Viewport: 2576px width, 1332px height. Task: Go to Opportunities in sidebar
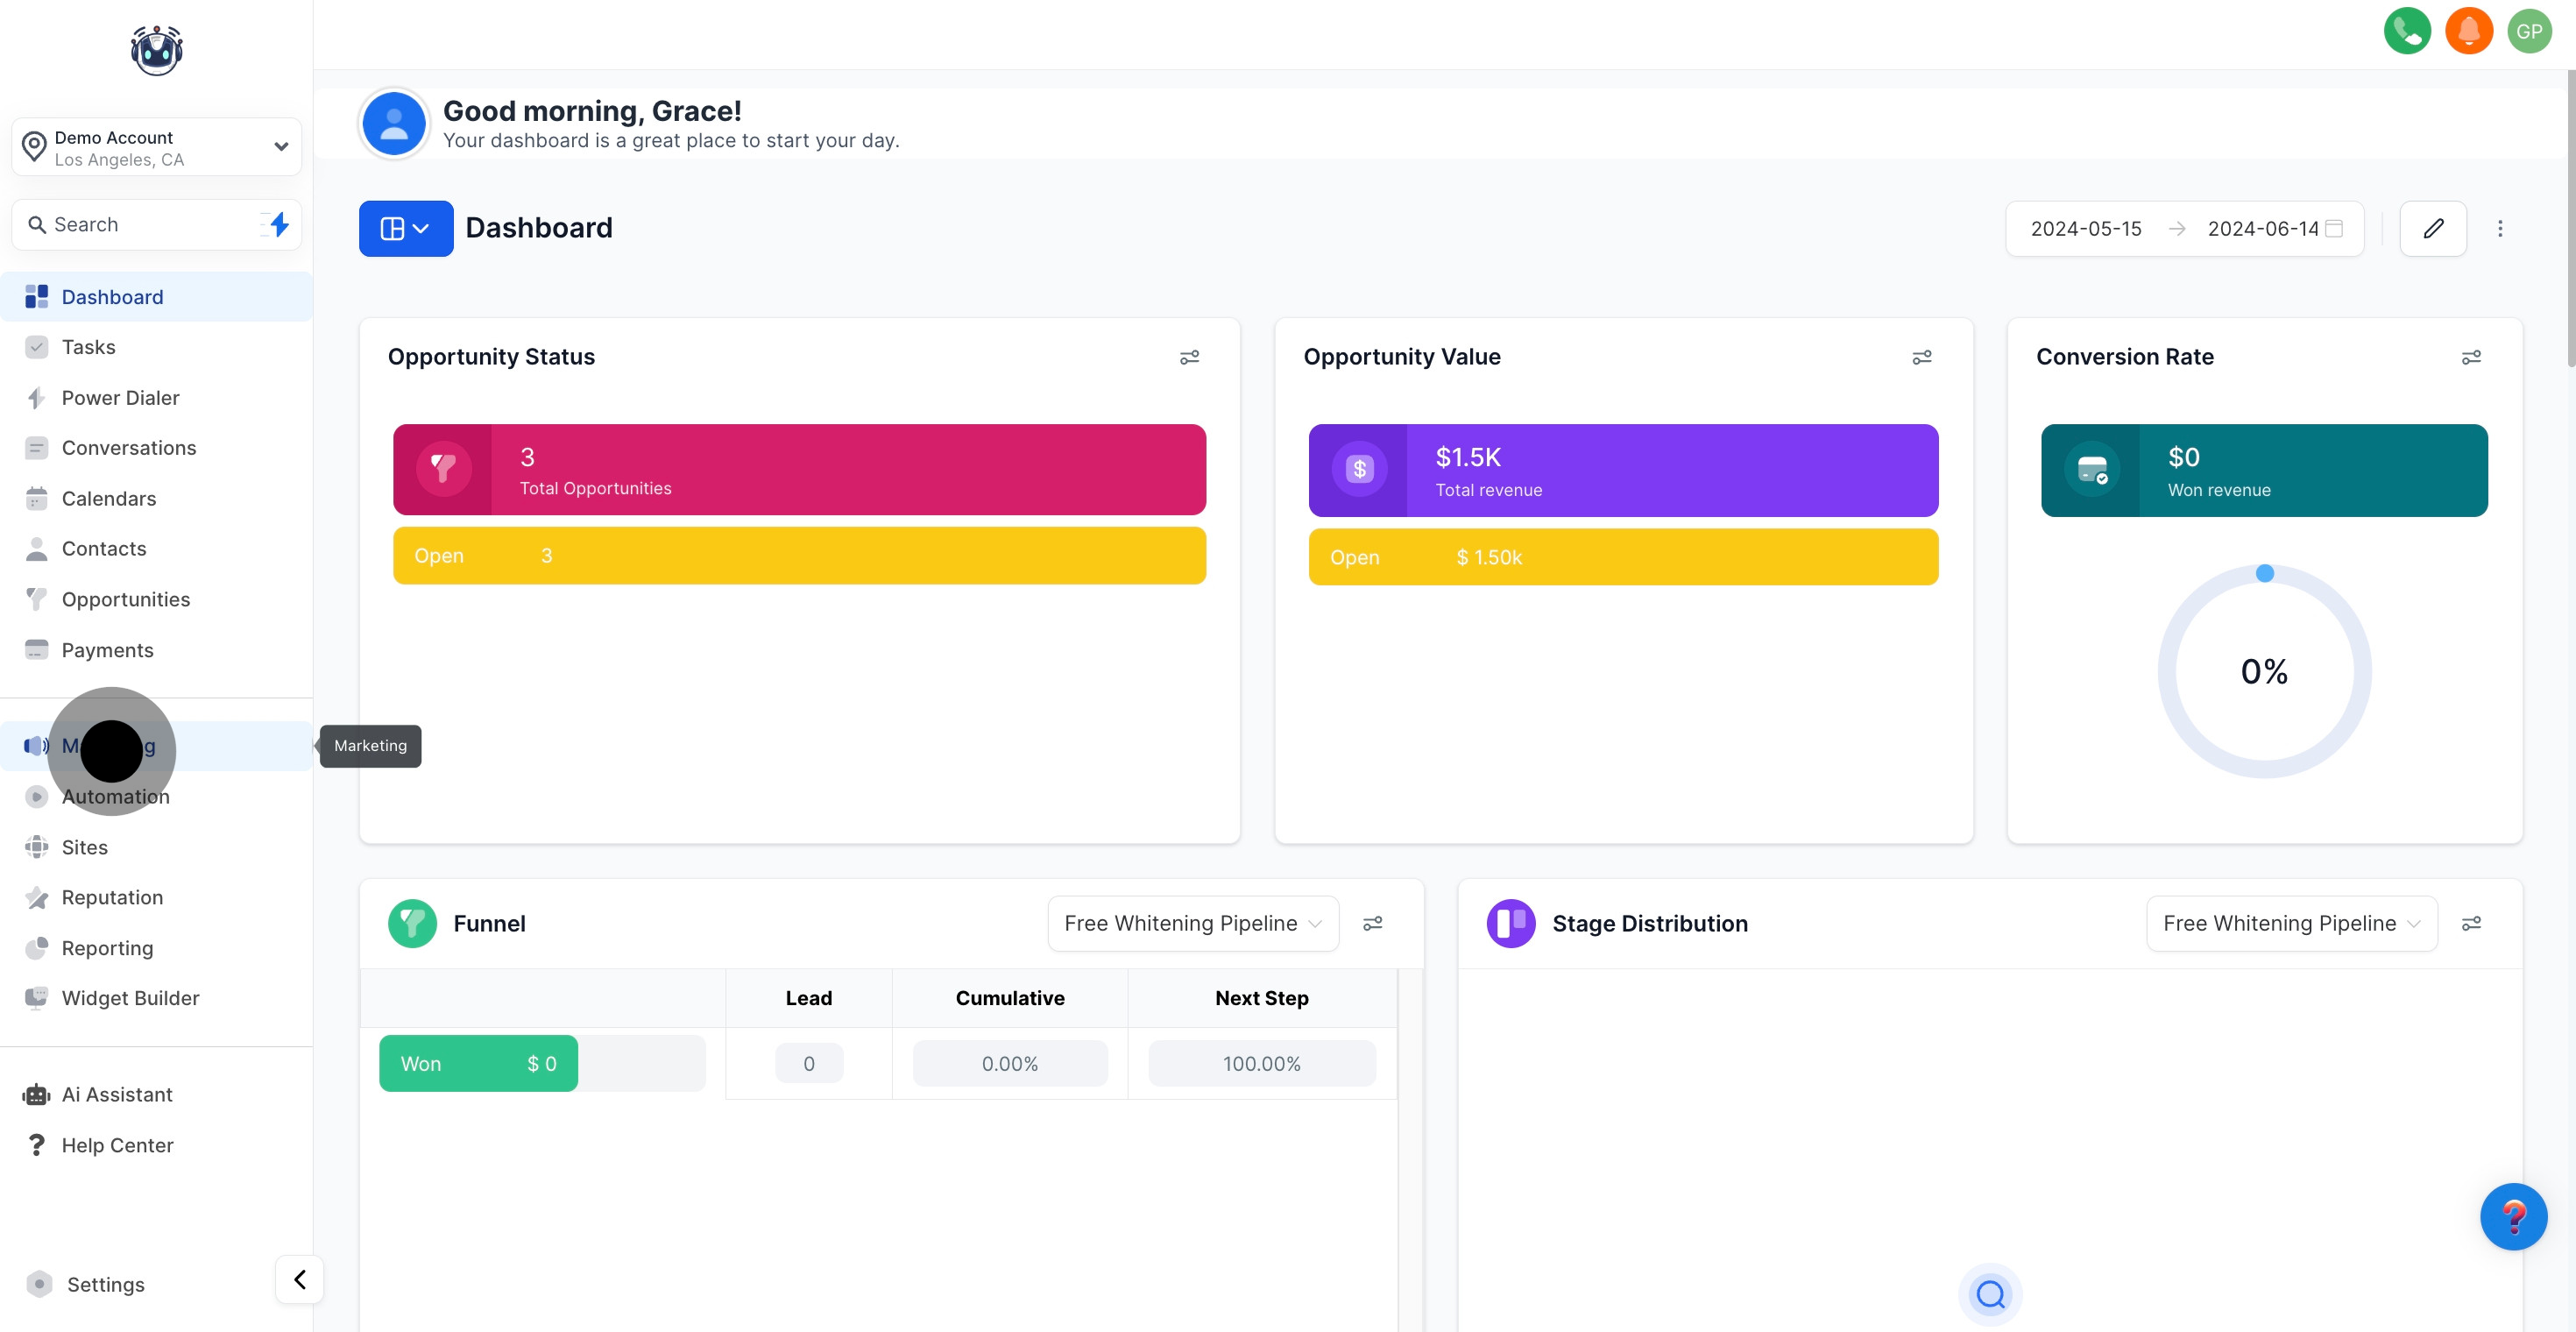coord(125,599)
